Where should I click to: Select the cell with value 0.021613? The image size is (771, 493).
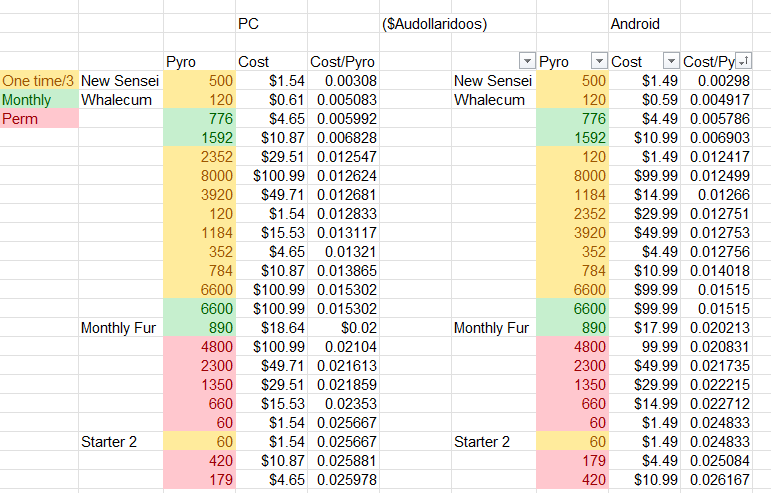pos(343,366)
